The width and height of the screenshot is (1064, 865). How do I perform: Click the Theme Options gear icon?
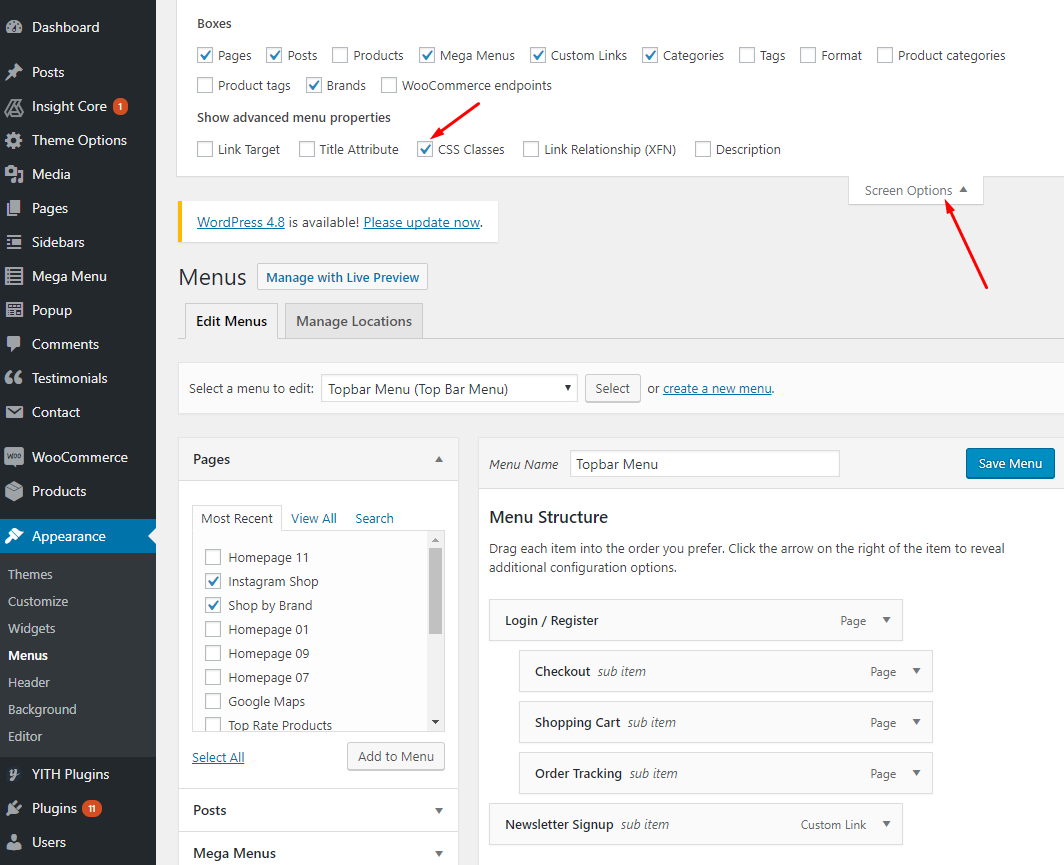[14, 140]
